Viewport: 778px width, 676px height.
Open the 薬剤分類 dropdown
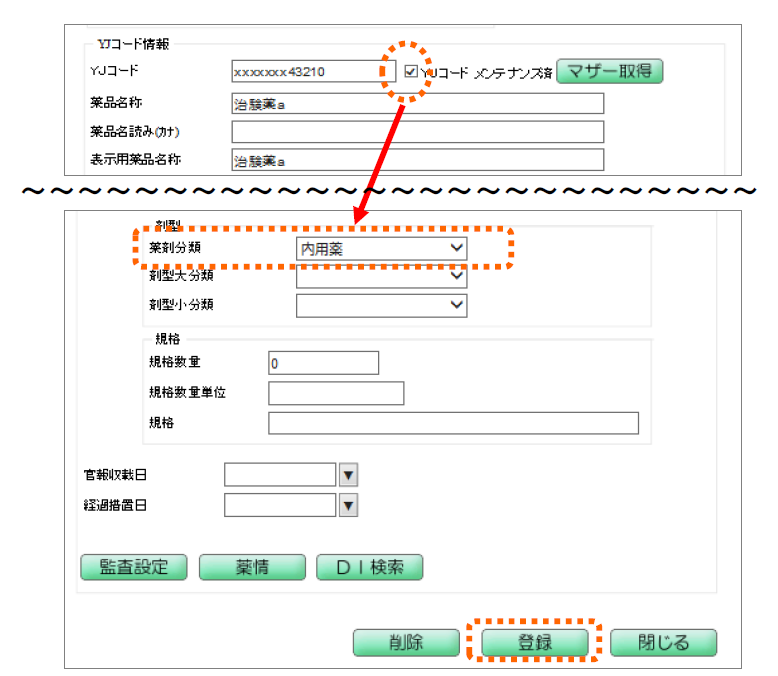tap(381, 248)
